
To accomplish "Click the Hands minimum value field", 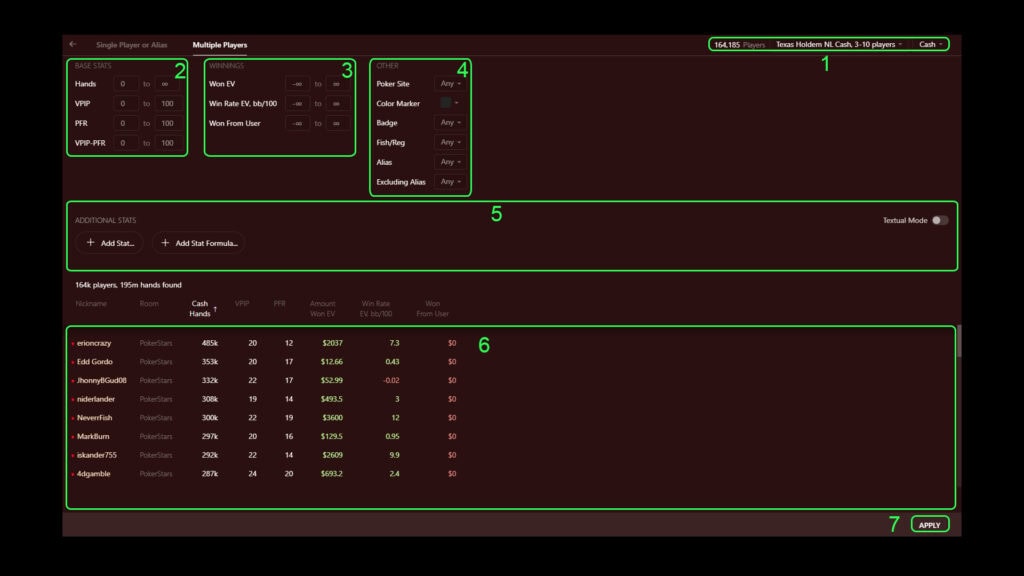I will 126,84.
